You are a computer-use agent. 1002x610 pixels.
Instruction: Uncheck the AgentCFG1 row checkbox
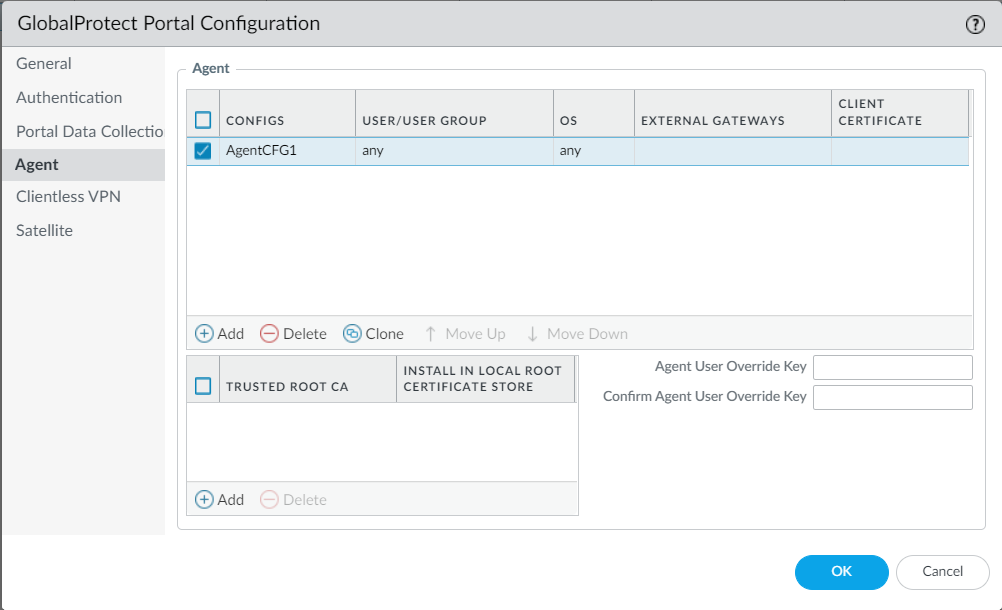203,151
